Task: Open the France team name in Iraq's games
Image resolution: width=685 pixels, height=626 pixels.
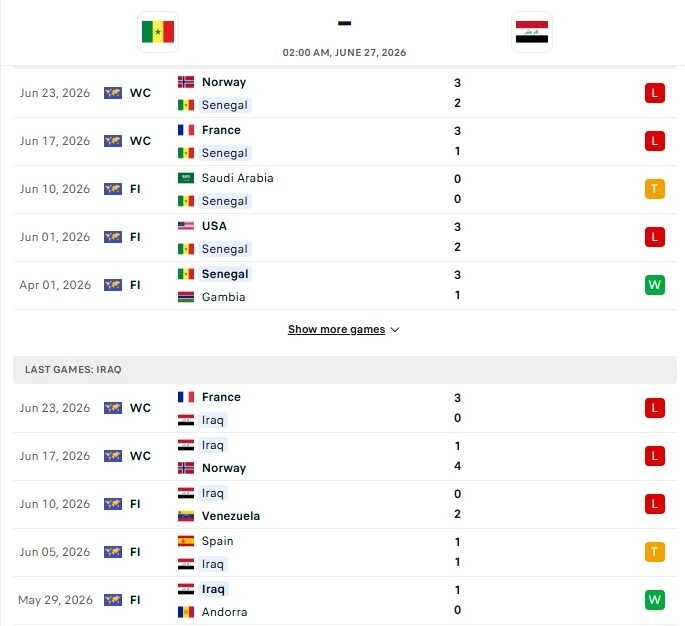Action: (221, 397)
